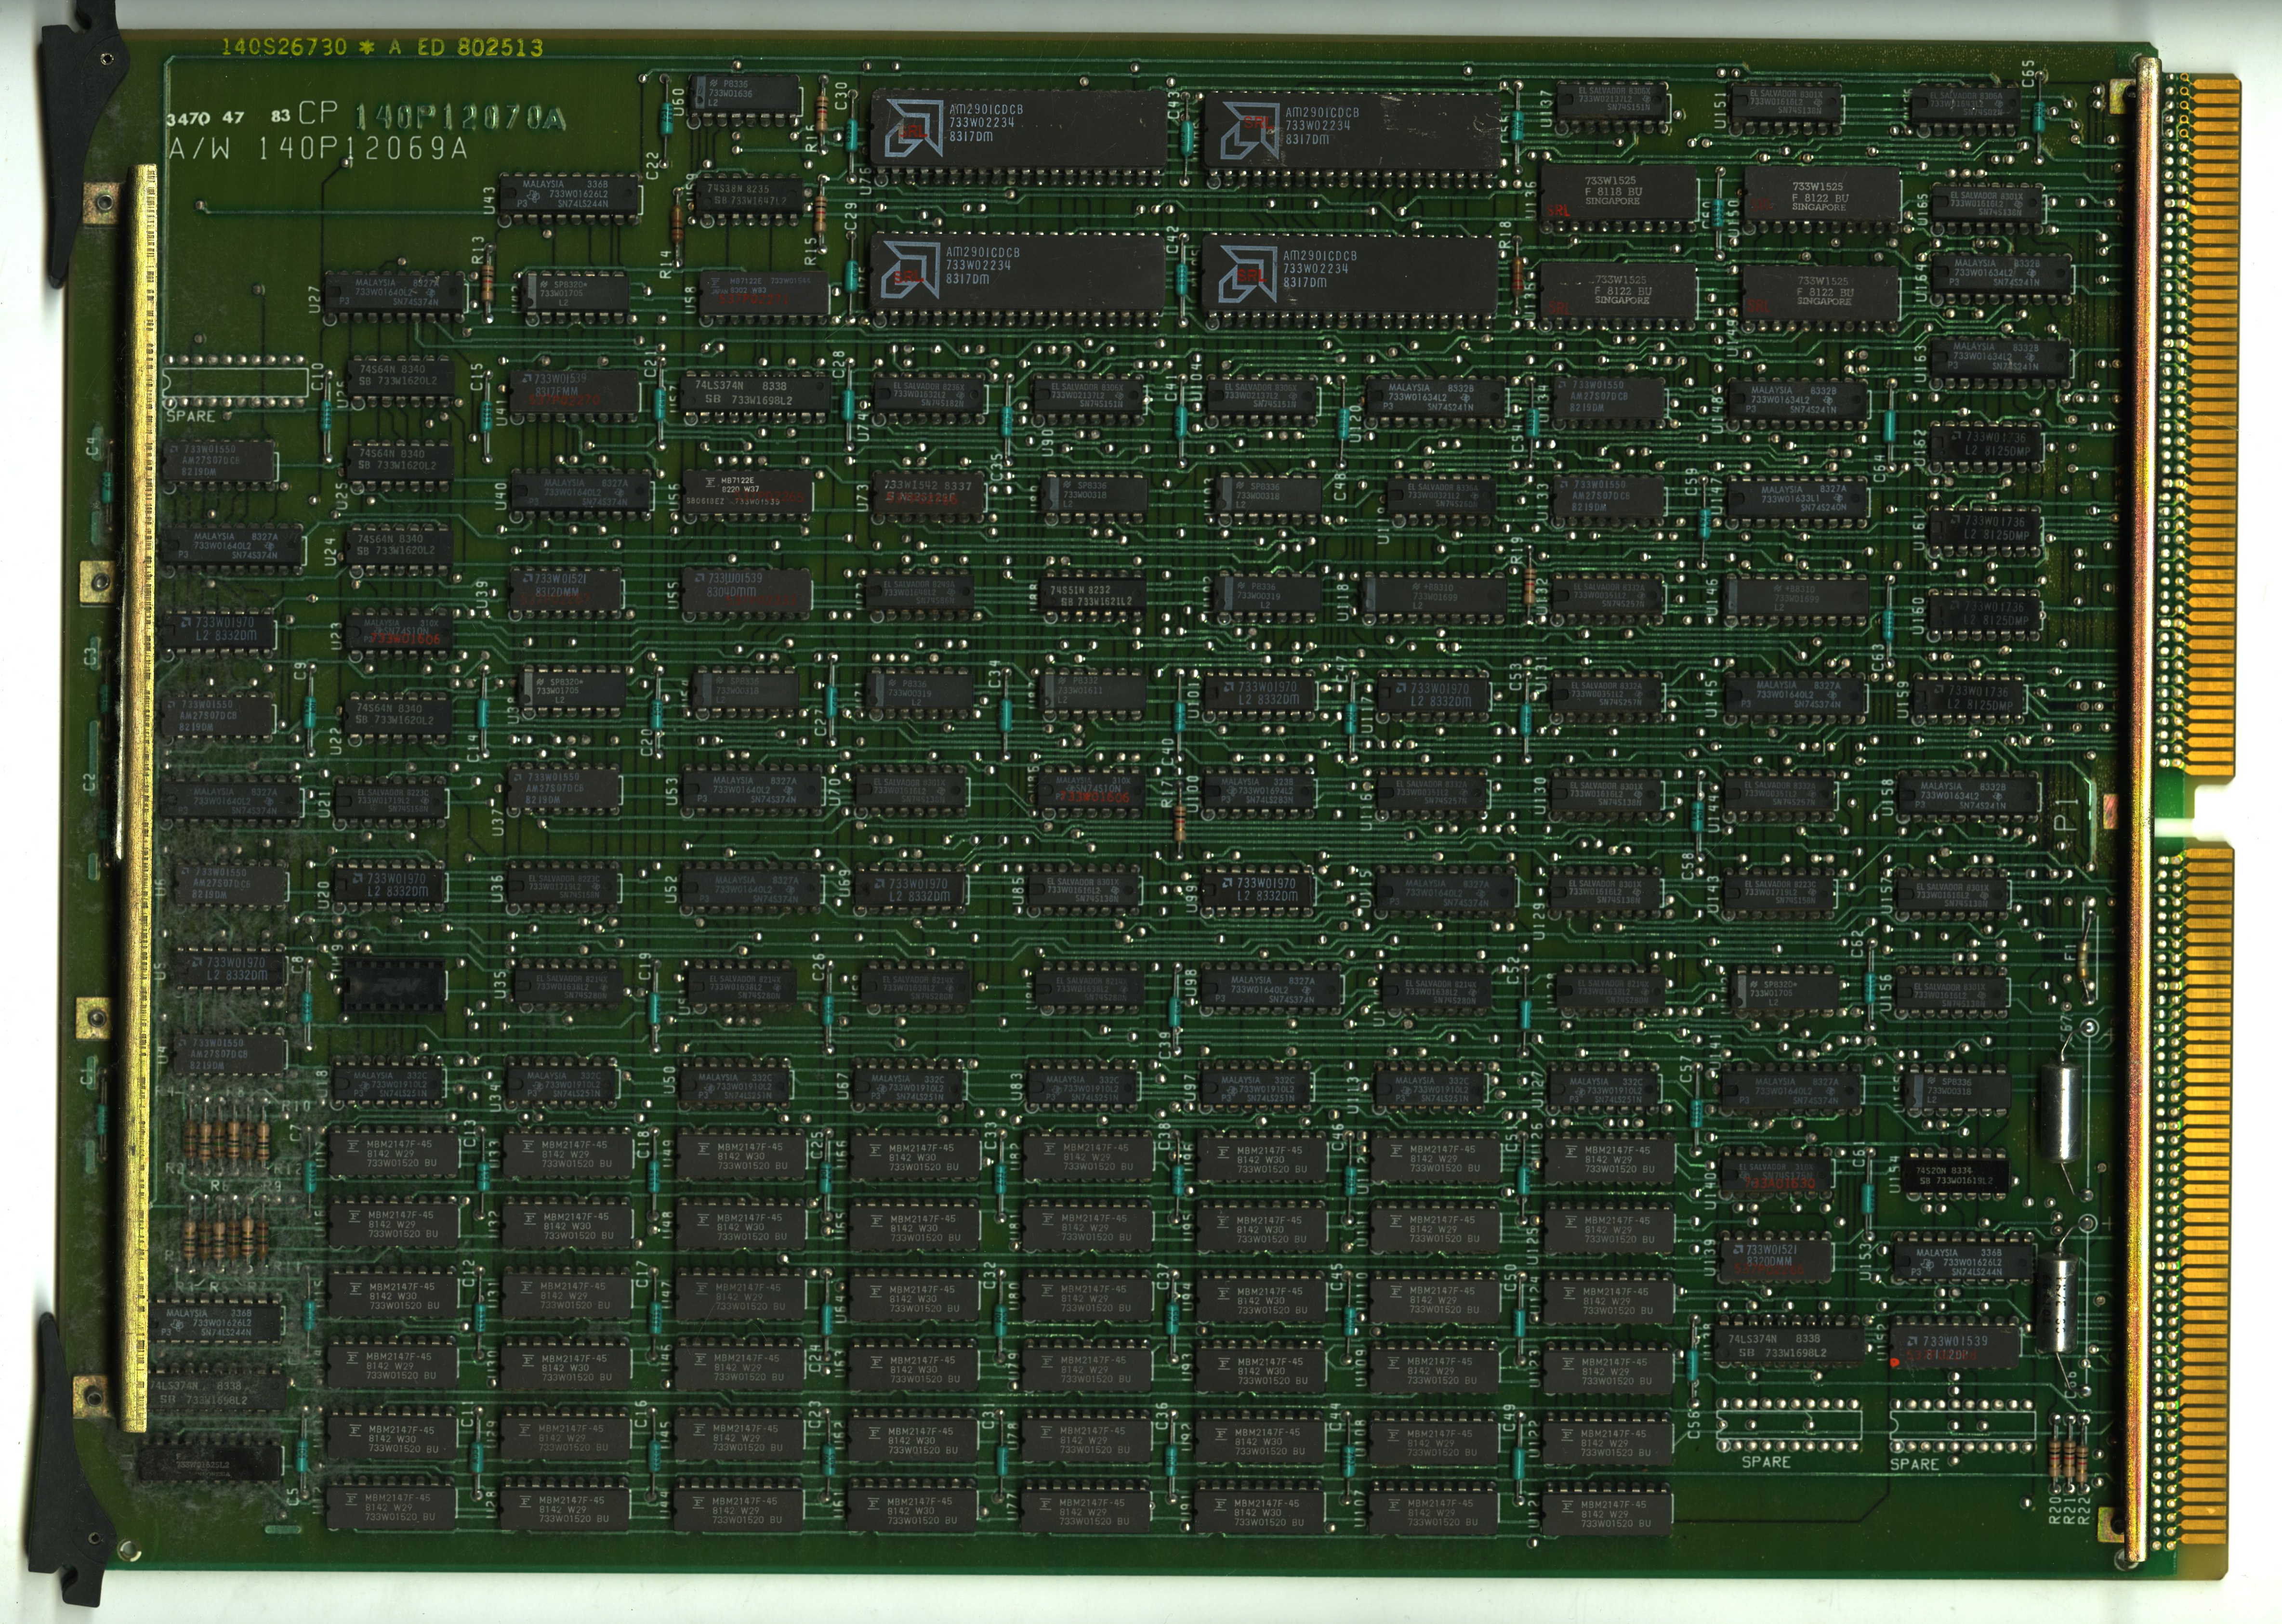
Task: Click the SPARE label near the upper-left empty socket
Action: (190, 416)
